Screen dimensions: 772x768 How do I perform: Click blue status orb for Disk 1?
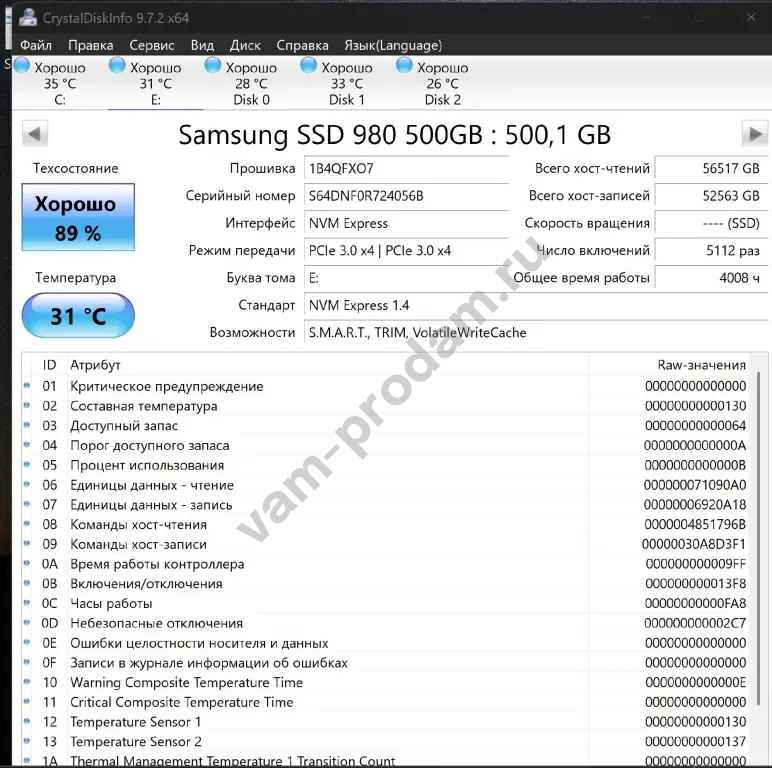click(x=308, y=65)
